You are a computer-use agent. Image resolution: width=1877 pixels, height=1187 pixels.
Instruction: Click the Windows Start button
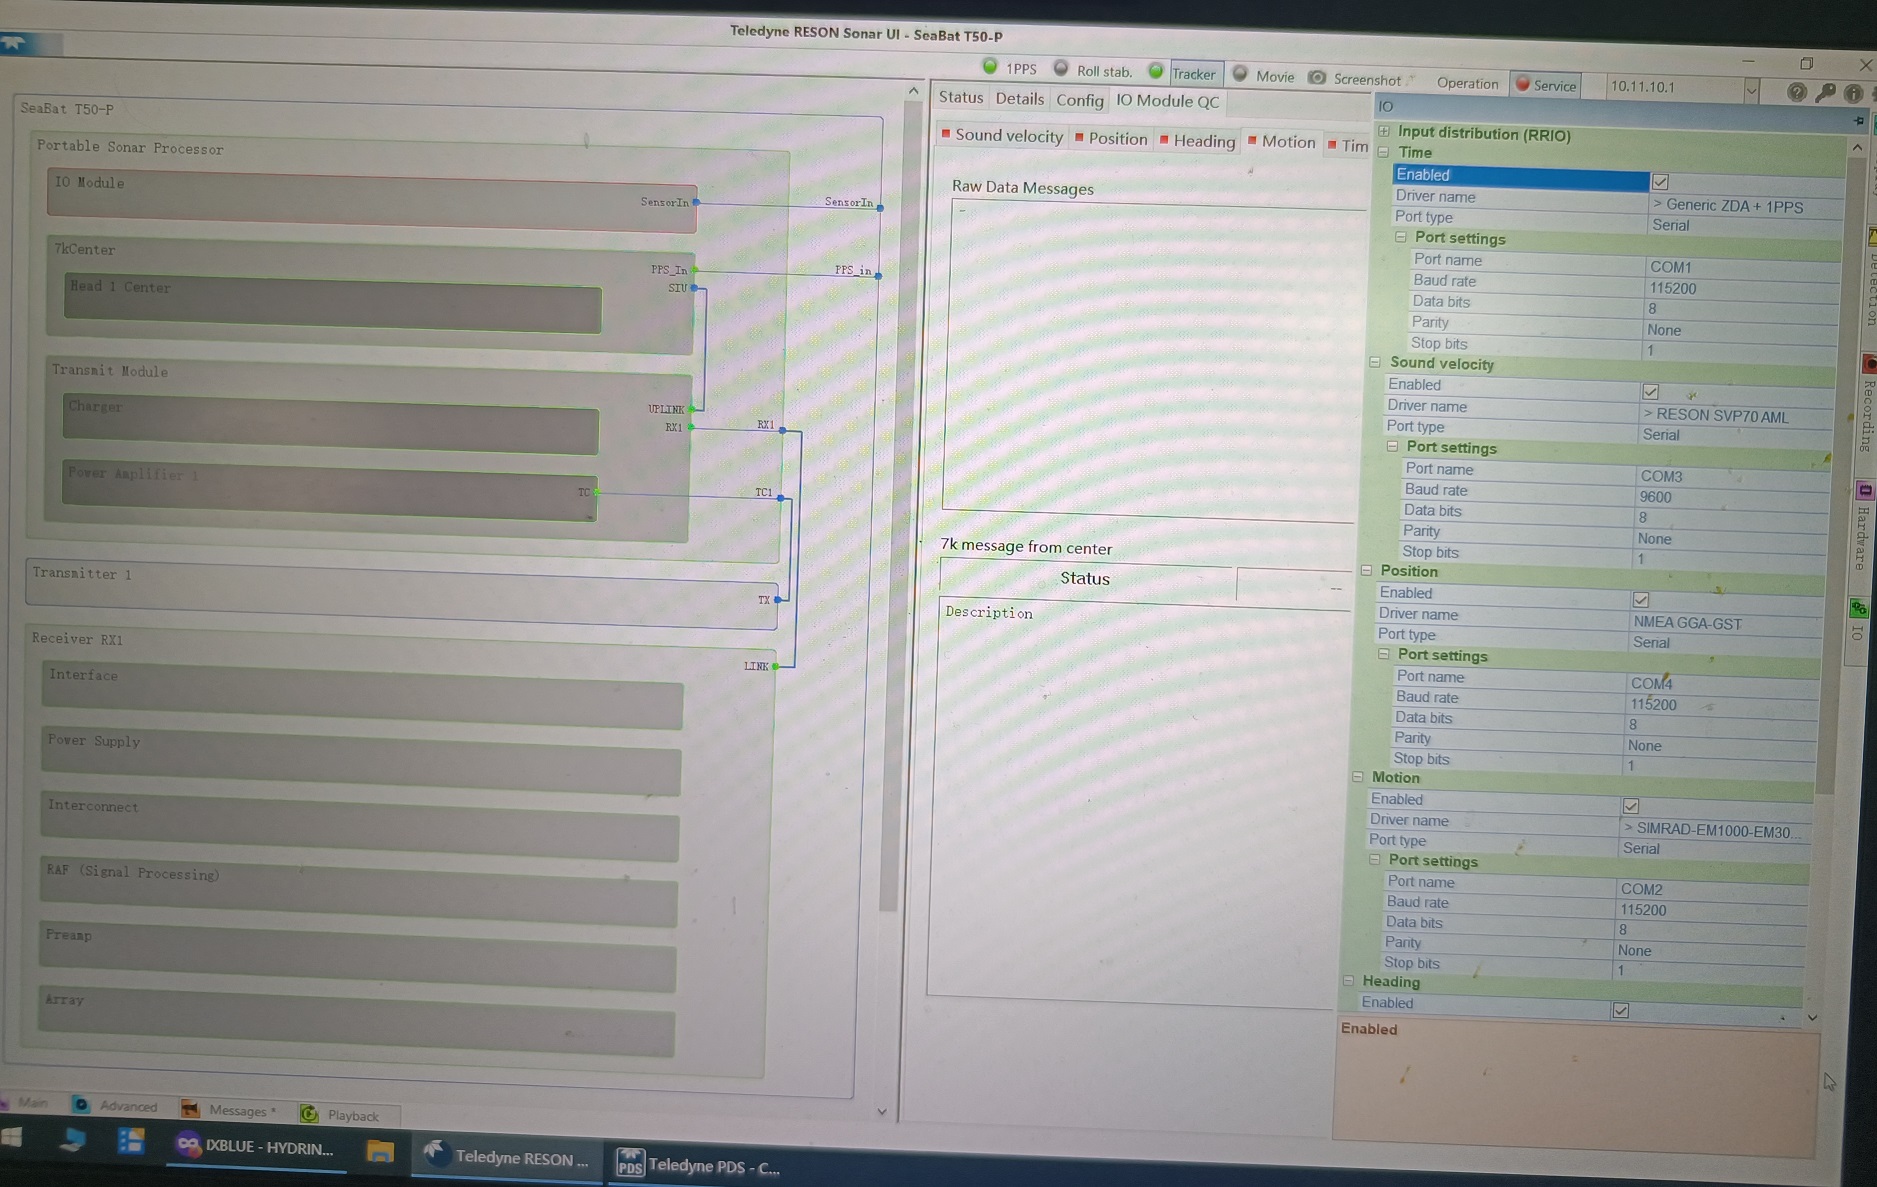14,1136
